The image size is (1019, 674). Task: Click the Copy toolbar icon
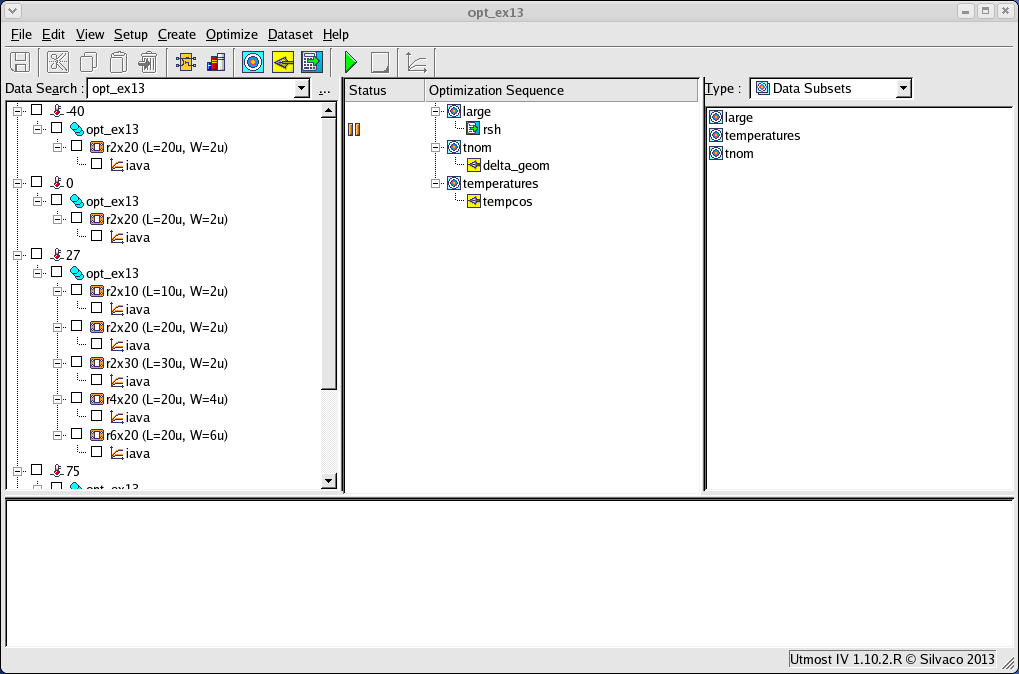pos(88,62)
